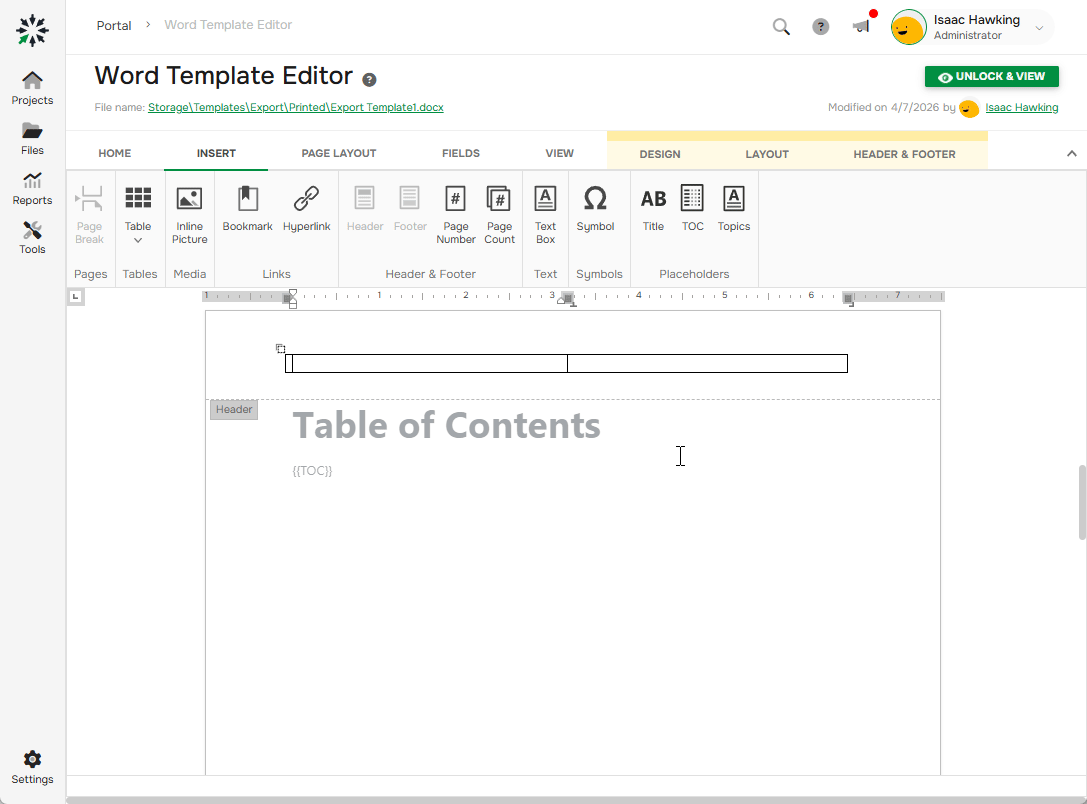Click the UNLOCK & VIEW button
1087x804 pixels.
991,76
